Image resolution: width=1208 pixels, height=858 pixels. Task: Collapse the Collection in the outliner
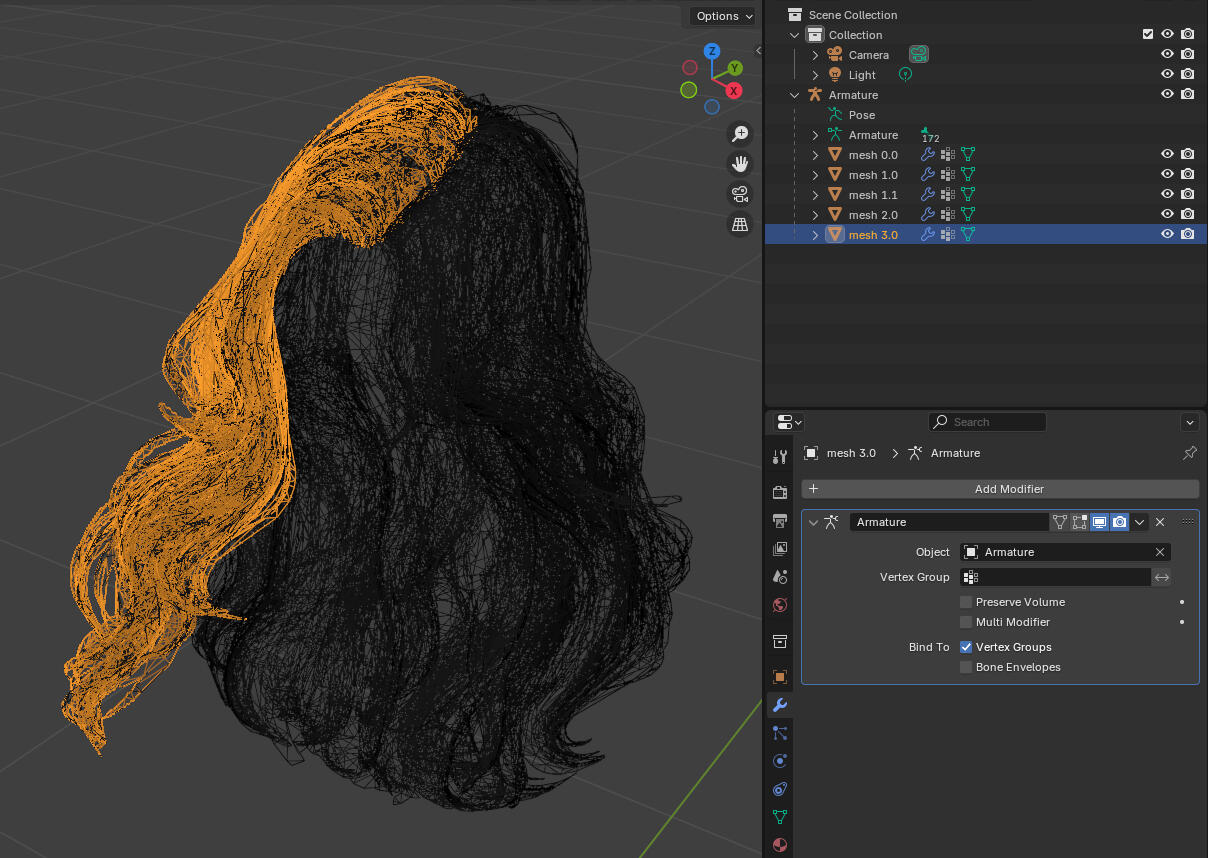click(x=794, y=34)
